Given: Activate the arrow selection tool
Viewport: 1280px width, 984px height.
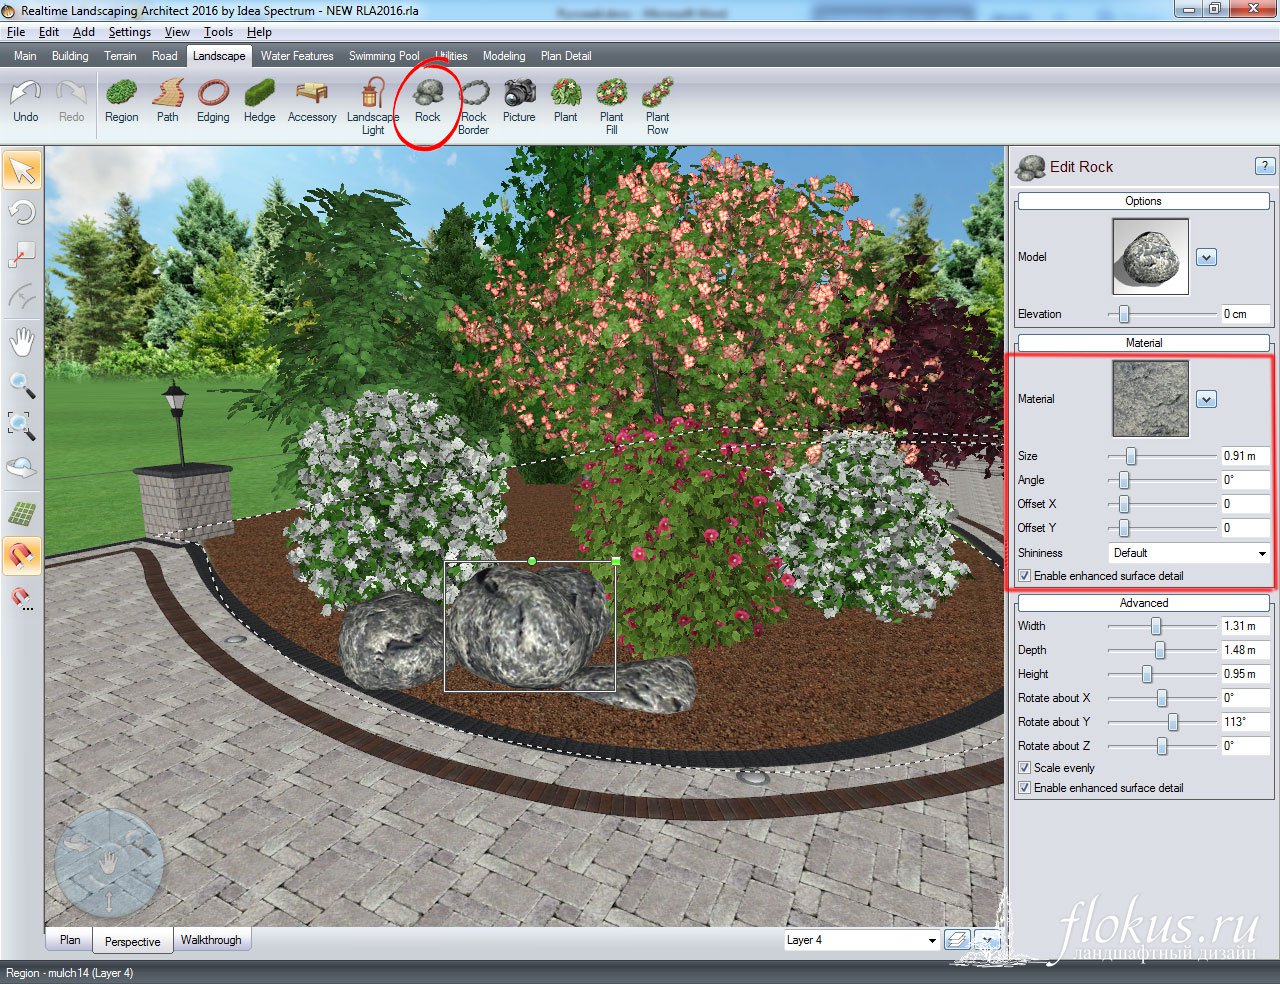Looking at the screenshot, I should click(x=22, y=171).
